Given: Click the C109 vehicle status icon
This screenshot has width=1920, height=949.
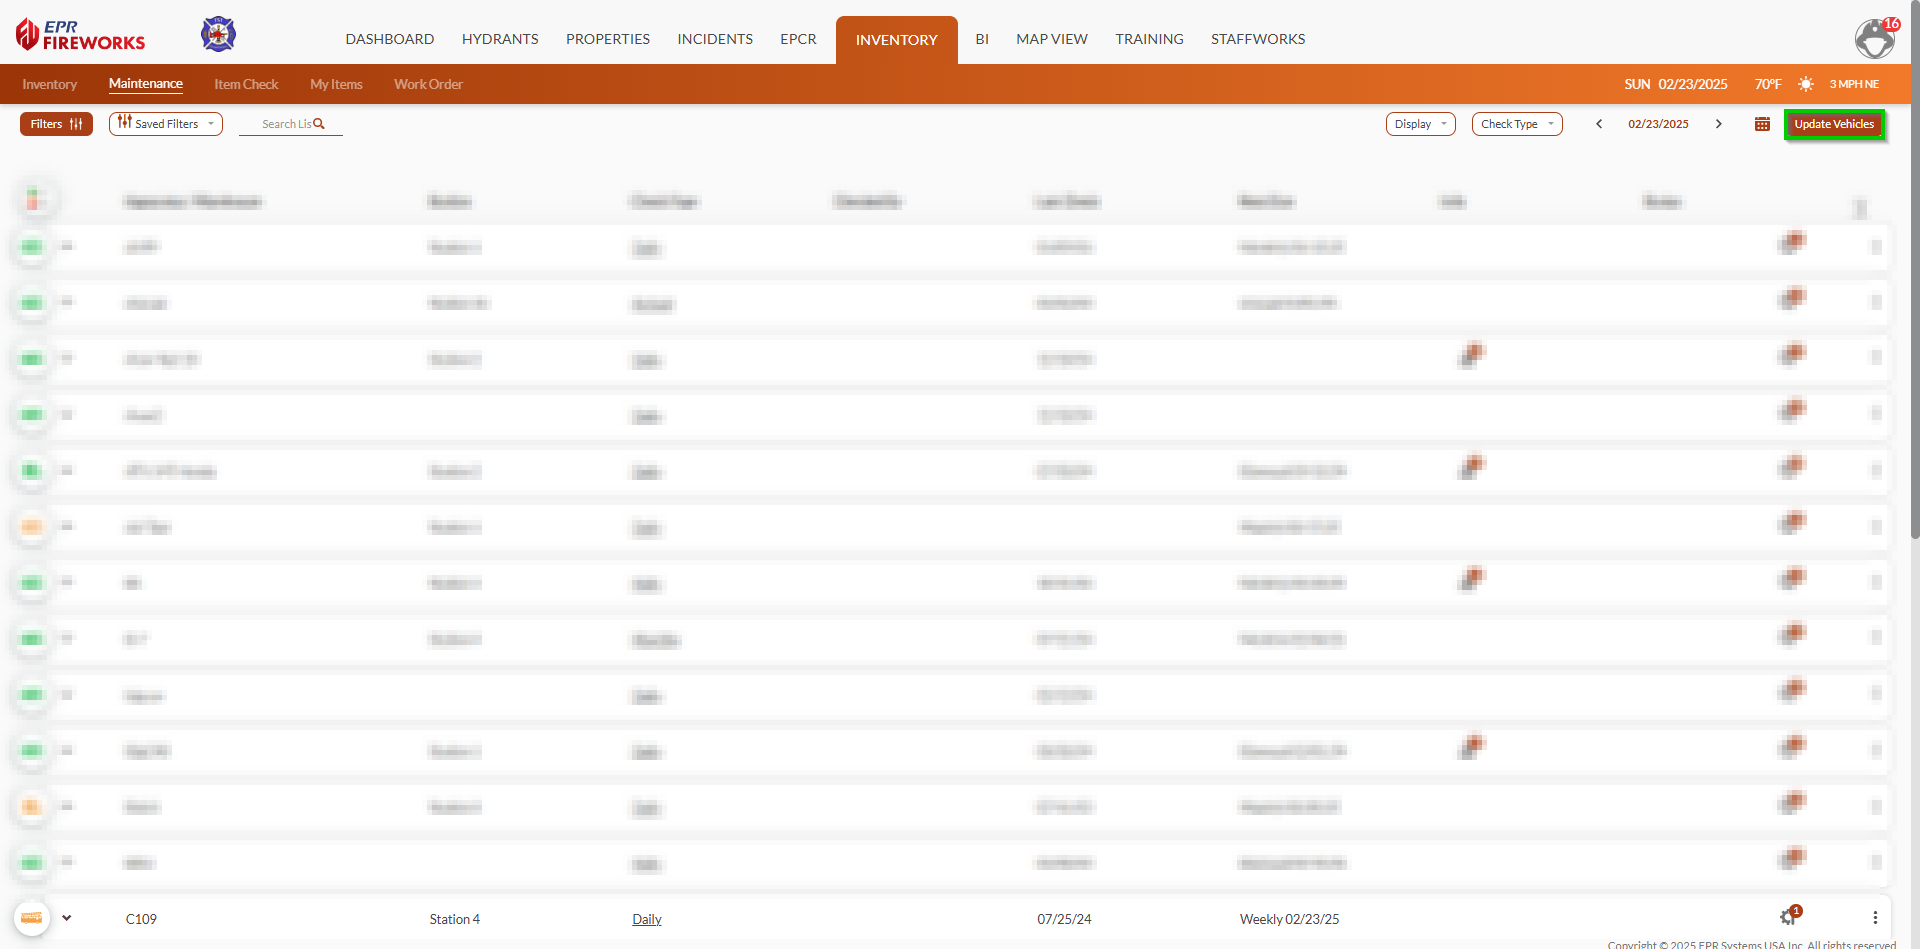Looking at the screenshot, I should (32, 918).
